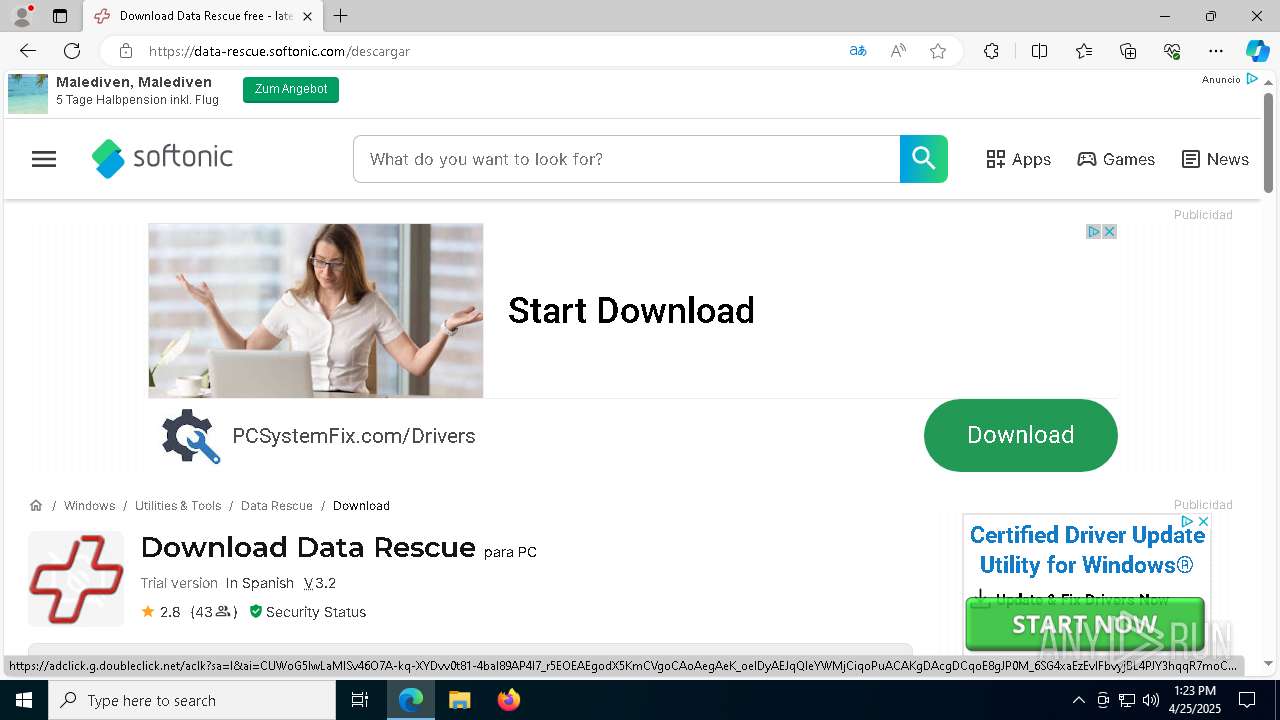Close the Certified Driver Update ad
The image size is (1280, 720).
pyautogui.click(x=1203, y=522)
